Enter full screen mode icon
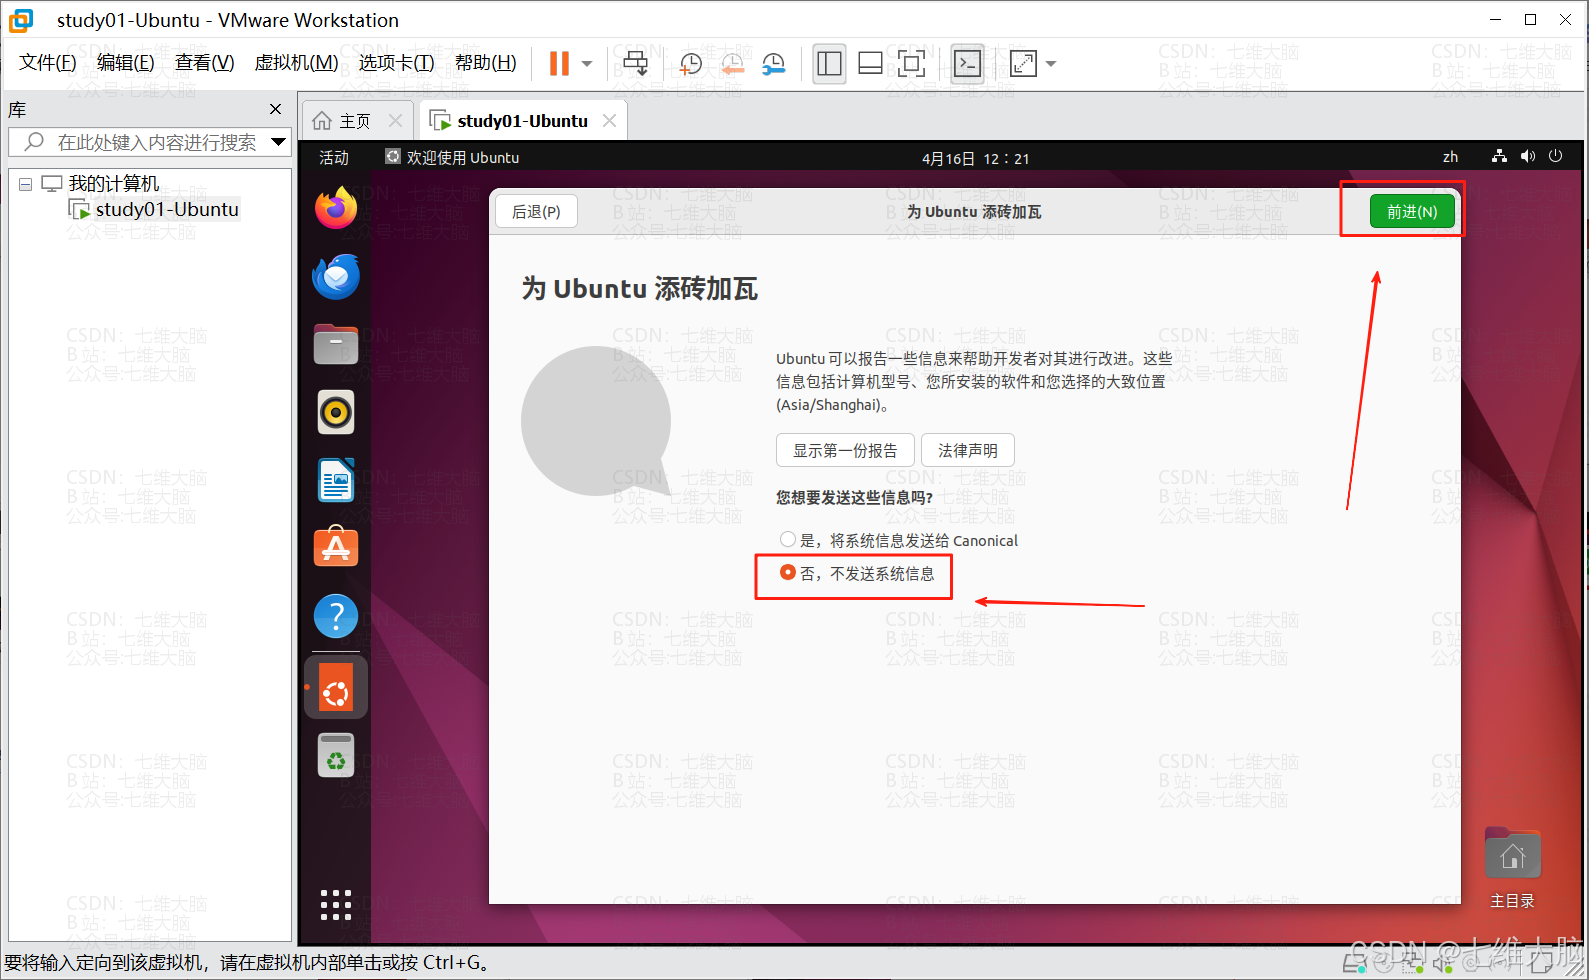Image resolution: width=1589 pixels, height=980 pixels. click(911, 64)
